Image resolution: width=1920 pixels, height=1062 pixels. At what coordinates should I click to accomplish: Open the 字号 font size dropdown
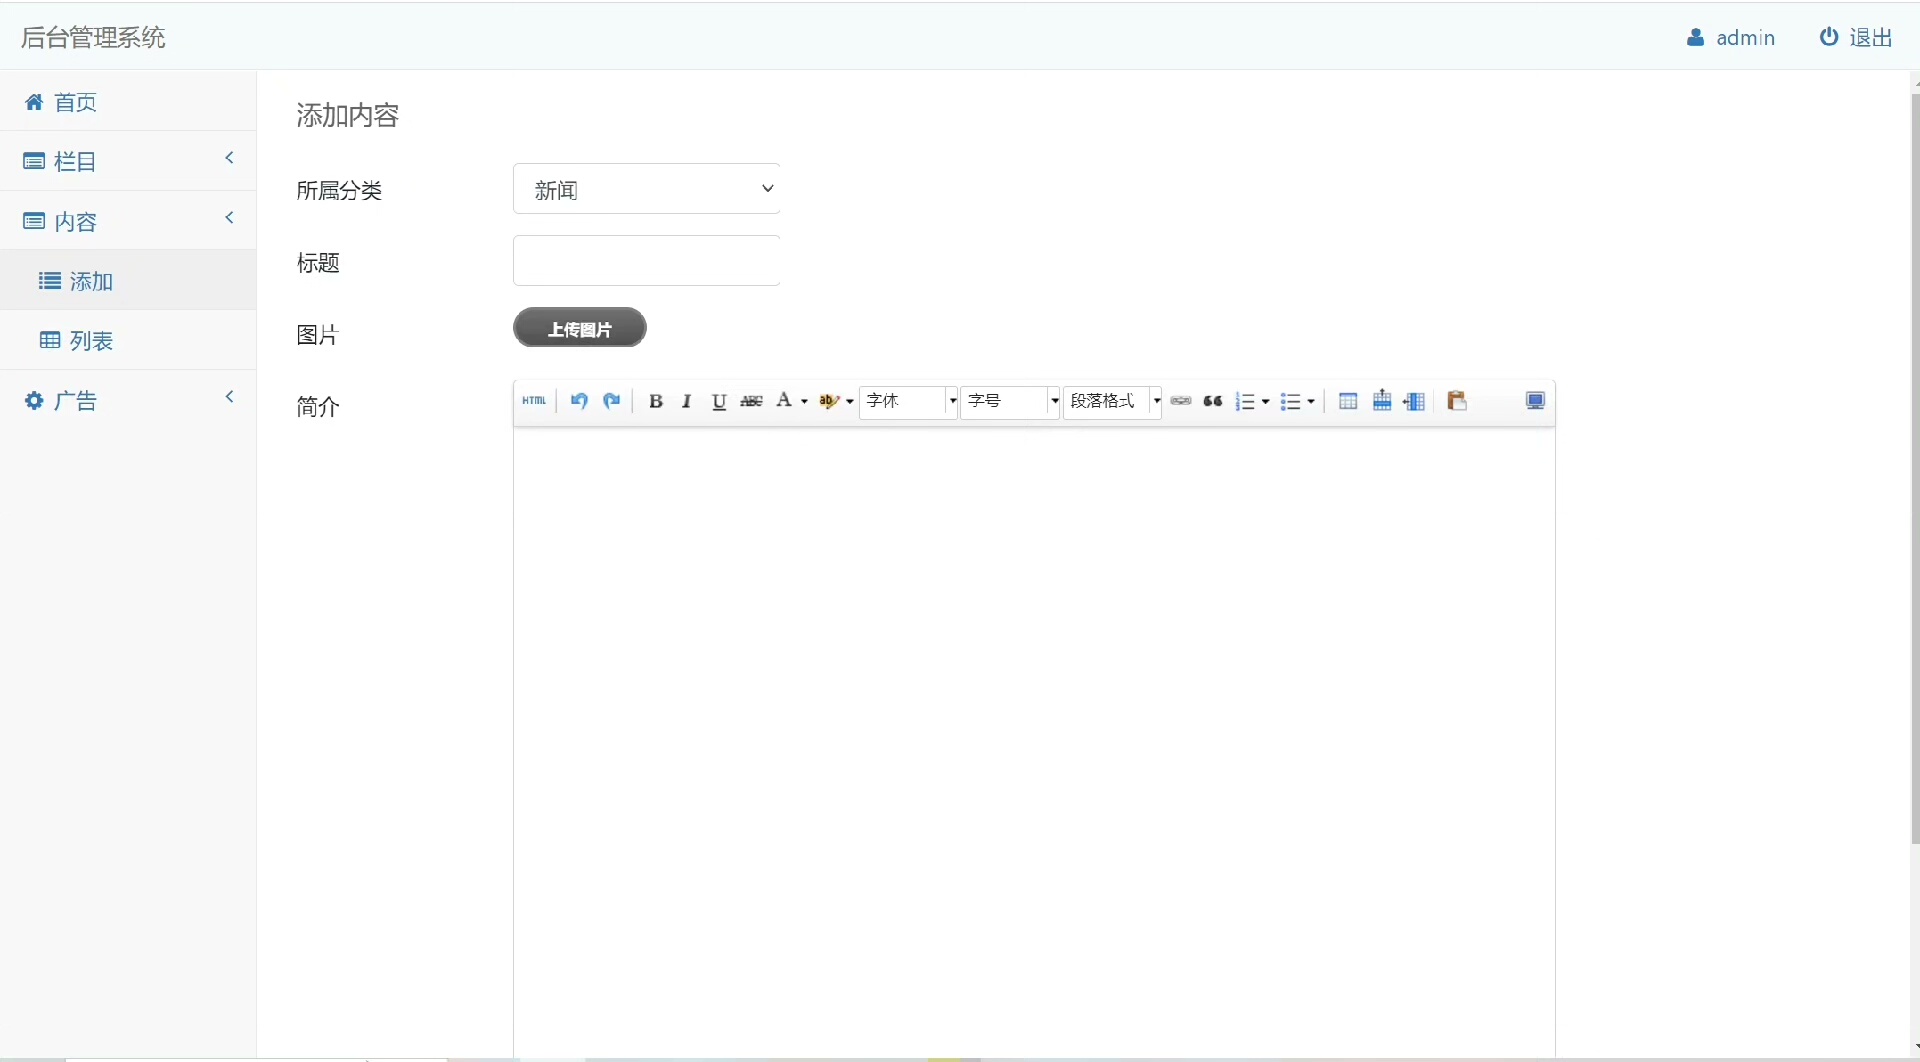1011,401
